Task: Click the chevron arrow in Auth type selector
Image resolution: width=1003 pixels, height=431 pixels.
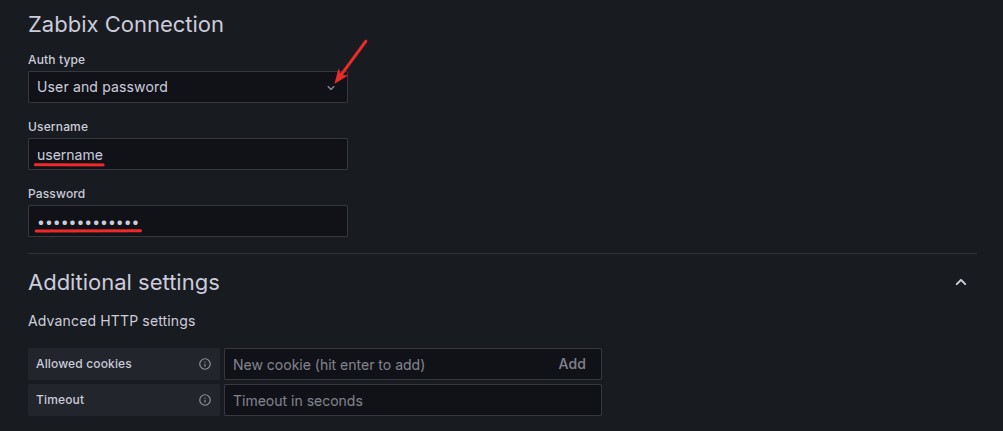Action: (x=331, y=88)
